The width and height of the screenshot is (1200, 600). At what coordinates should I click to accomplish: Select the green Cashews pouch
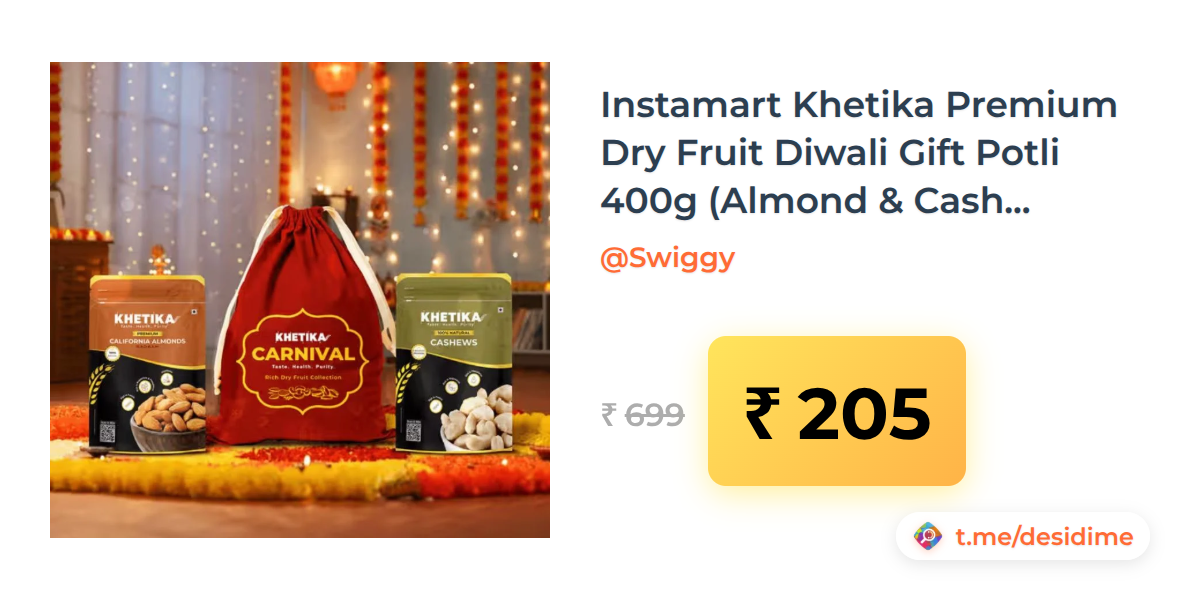coord(454,363)
